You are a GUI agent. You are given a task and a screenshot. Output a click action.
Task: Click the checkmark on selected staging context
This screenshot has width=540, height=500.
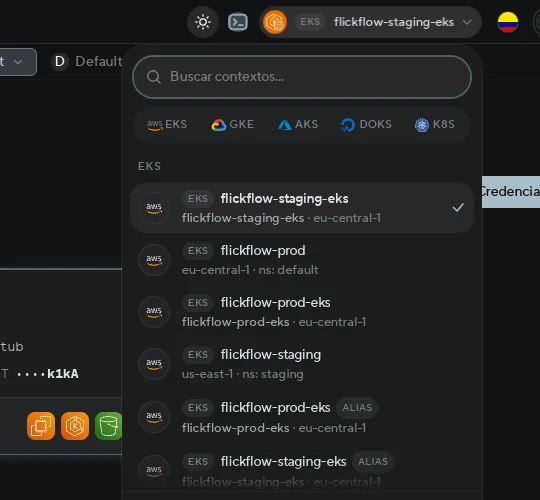(x=458, y=208)
